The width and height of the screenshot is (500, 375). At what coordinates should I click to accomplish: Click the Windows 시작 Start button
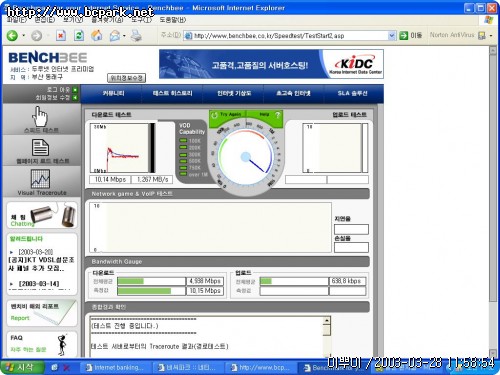point(22,367)
